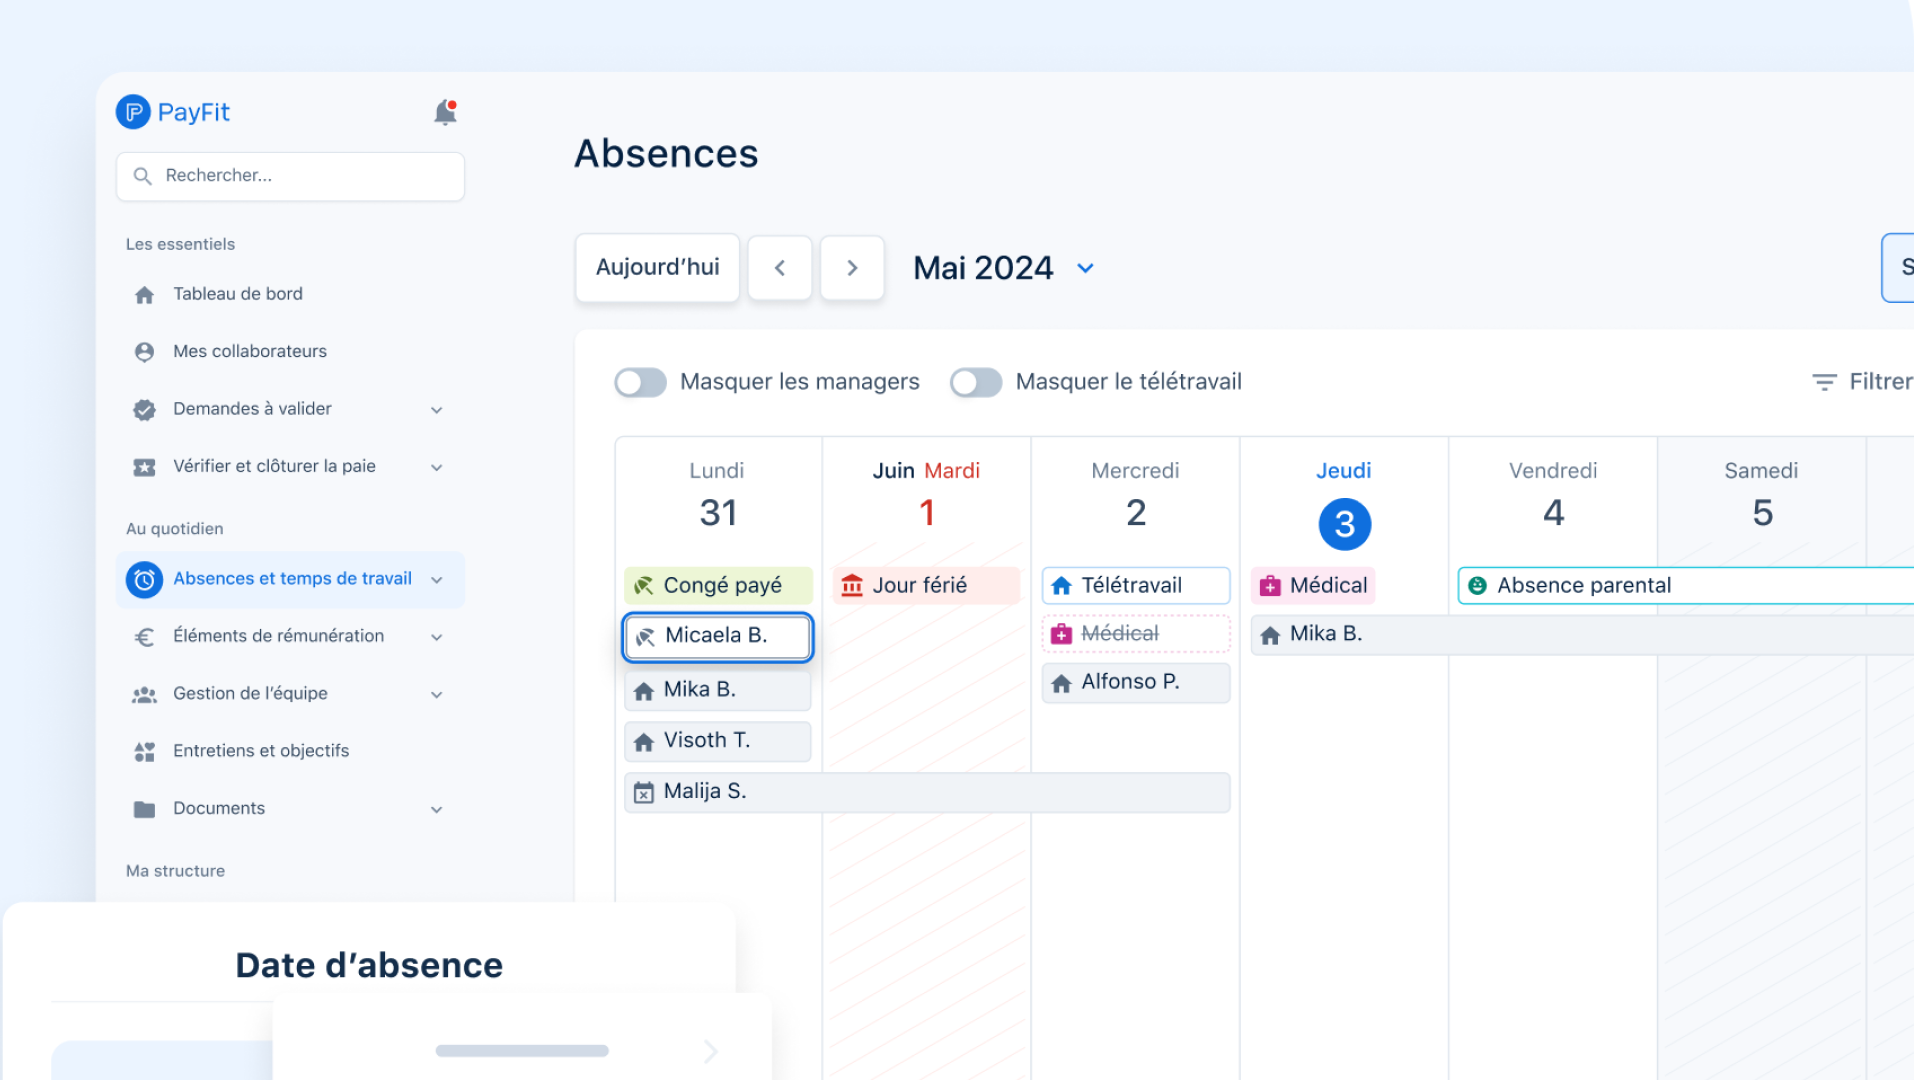
Task: Click the Rechercher search input field
Action: pos(290,175)
